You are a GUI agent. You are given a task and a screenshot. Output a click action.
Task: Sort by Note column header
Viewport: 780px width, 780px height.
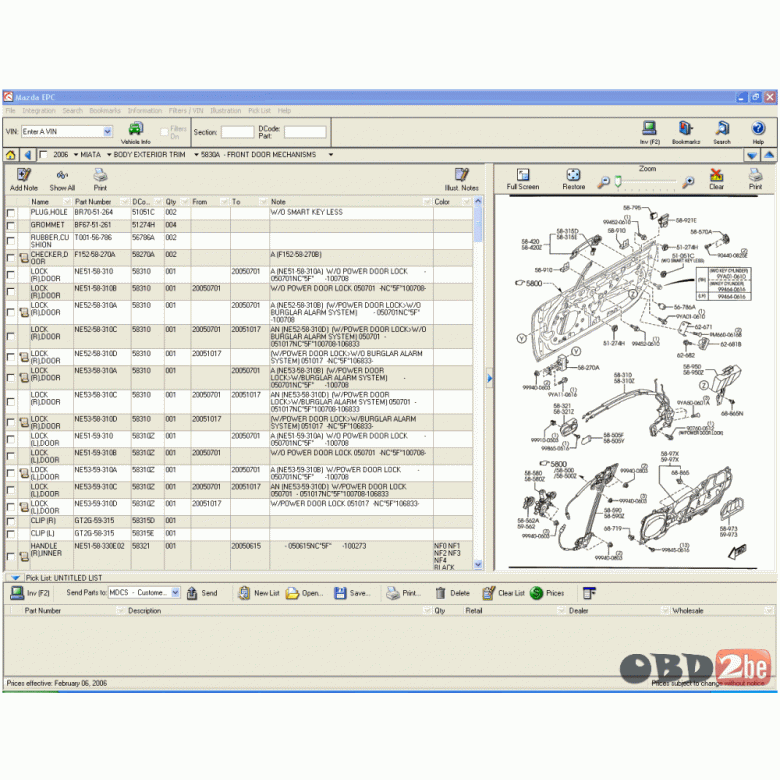point(351,202)
